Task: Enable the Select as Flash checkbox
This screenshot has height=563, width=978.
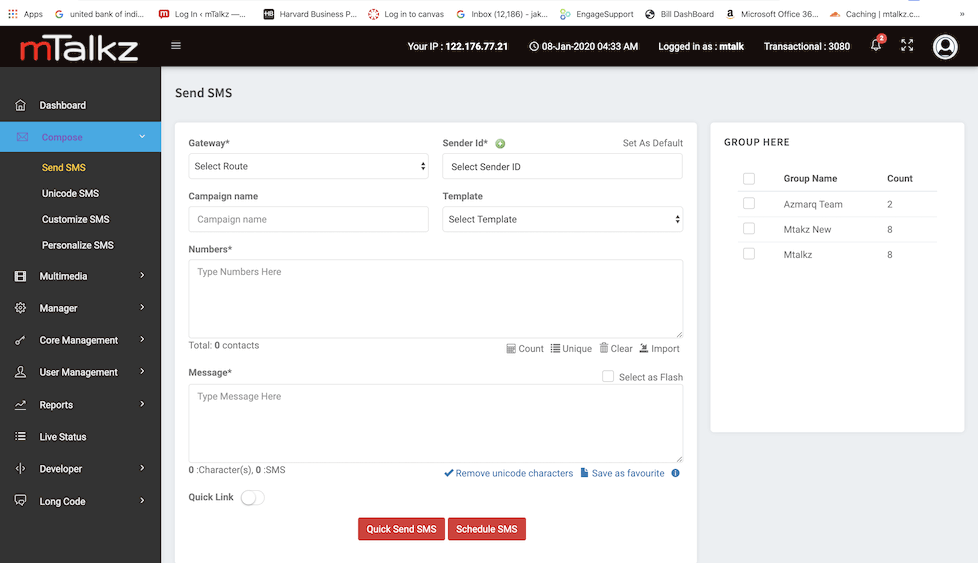Action: pyautogui.click(x=608, y=377)
